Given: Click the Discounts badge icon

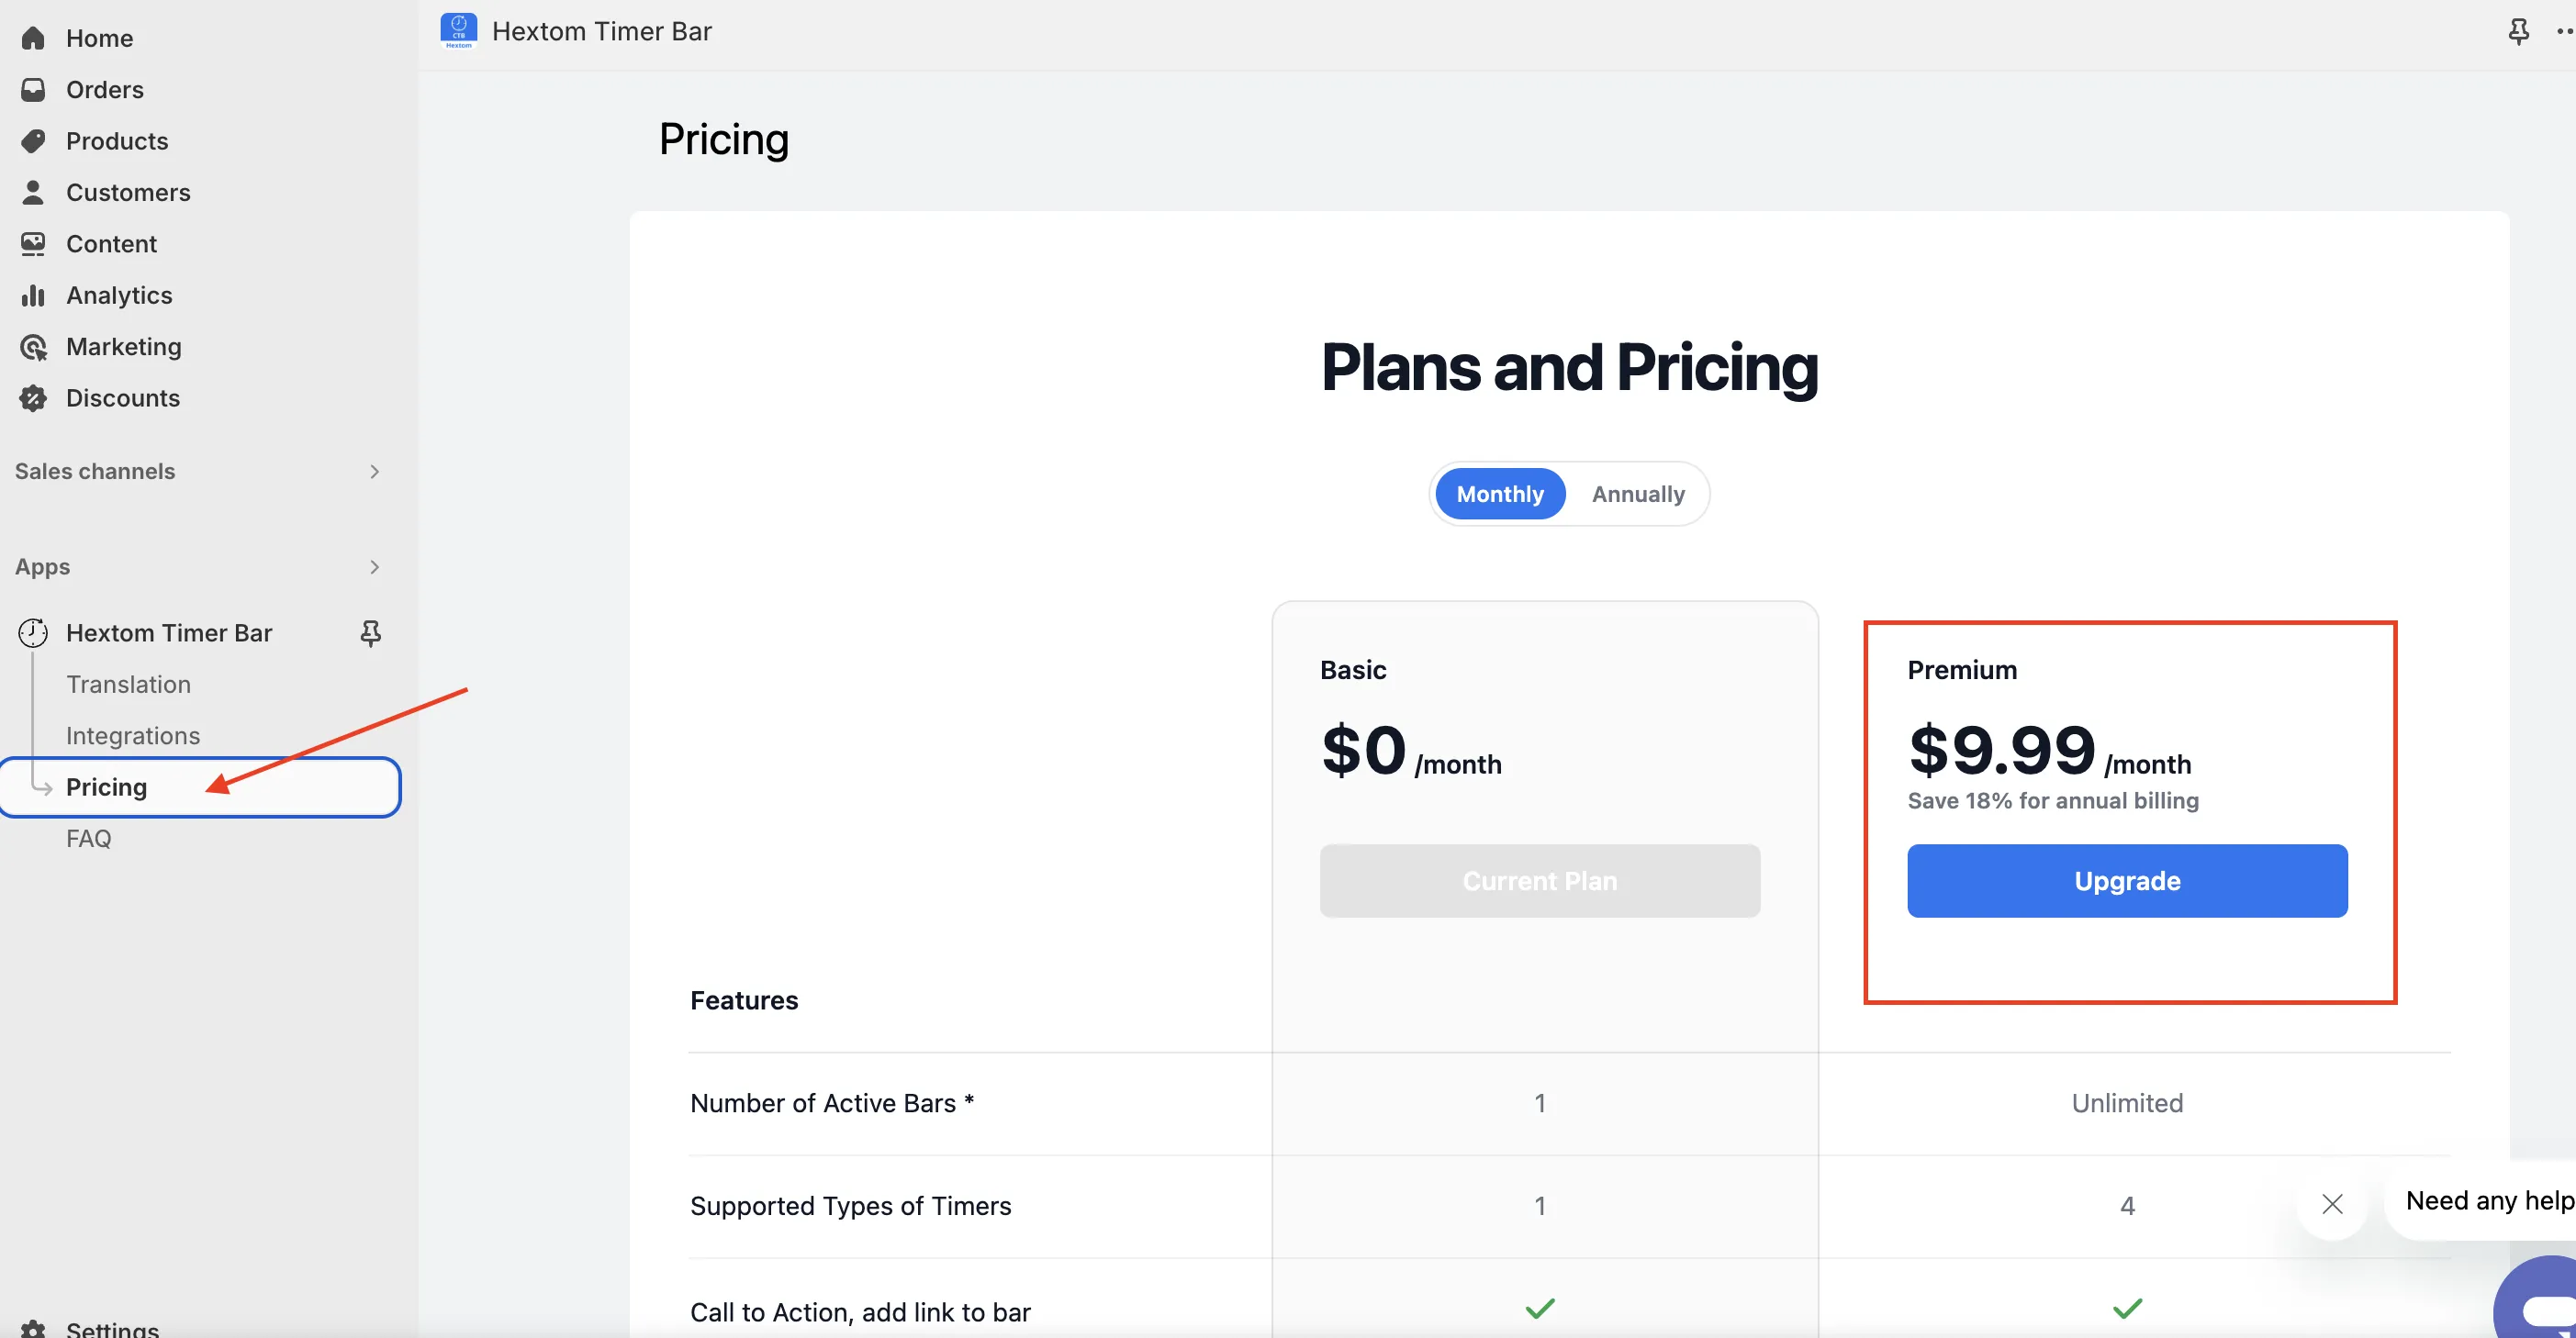Looking at the screenshot, I should click(33, 398).
